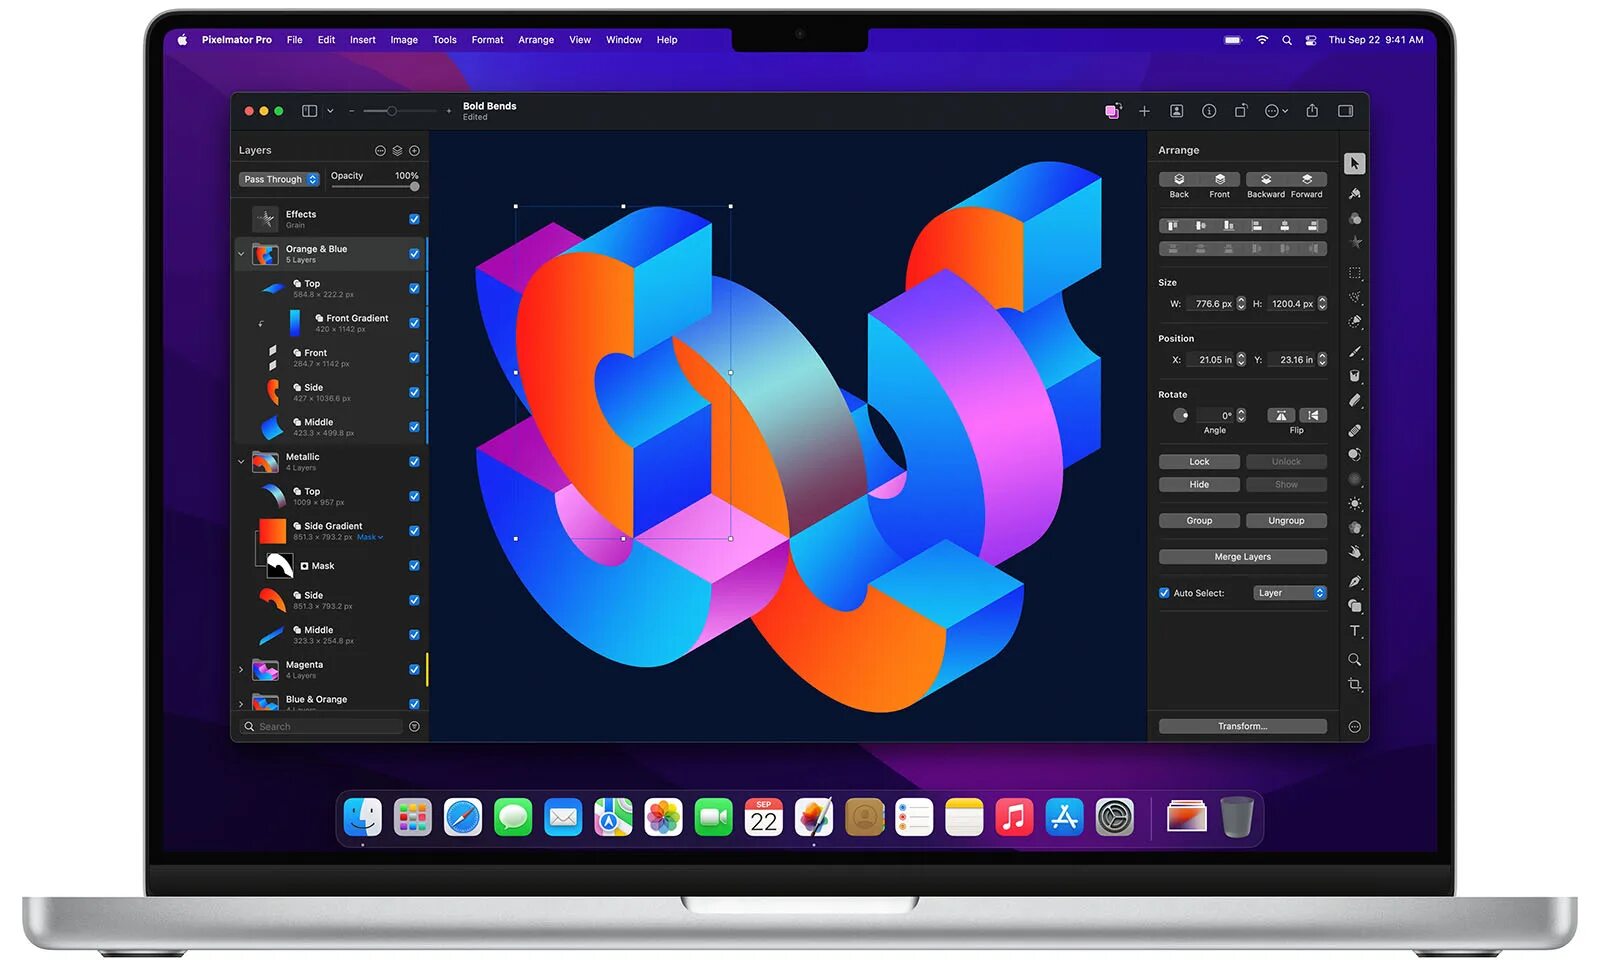Hide the Side Gradient layer
This screenshot has height=967, width=1600.
tap(414, 531)
